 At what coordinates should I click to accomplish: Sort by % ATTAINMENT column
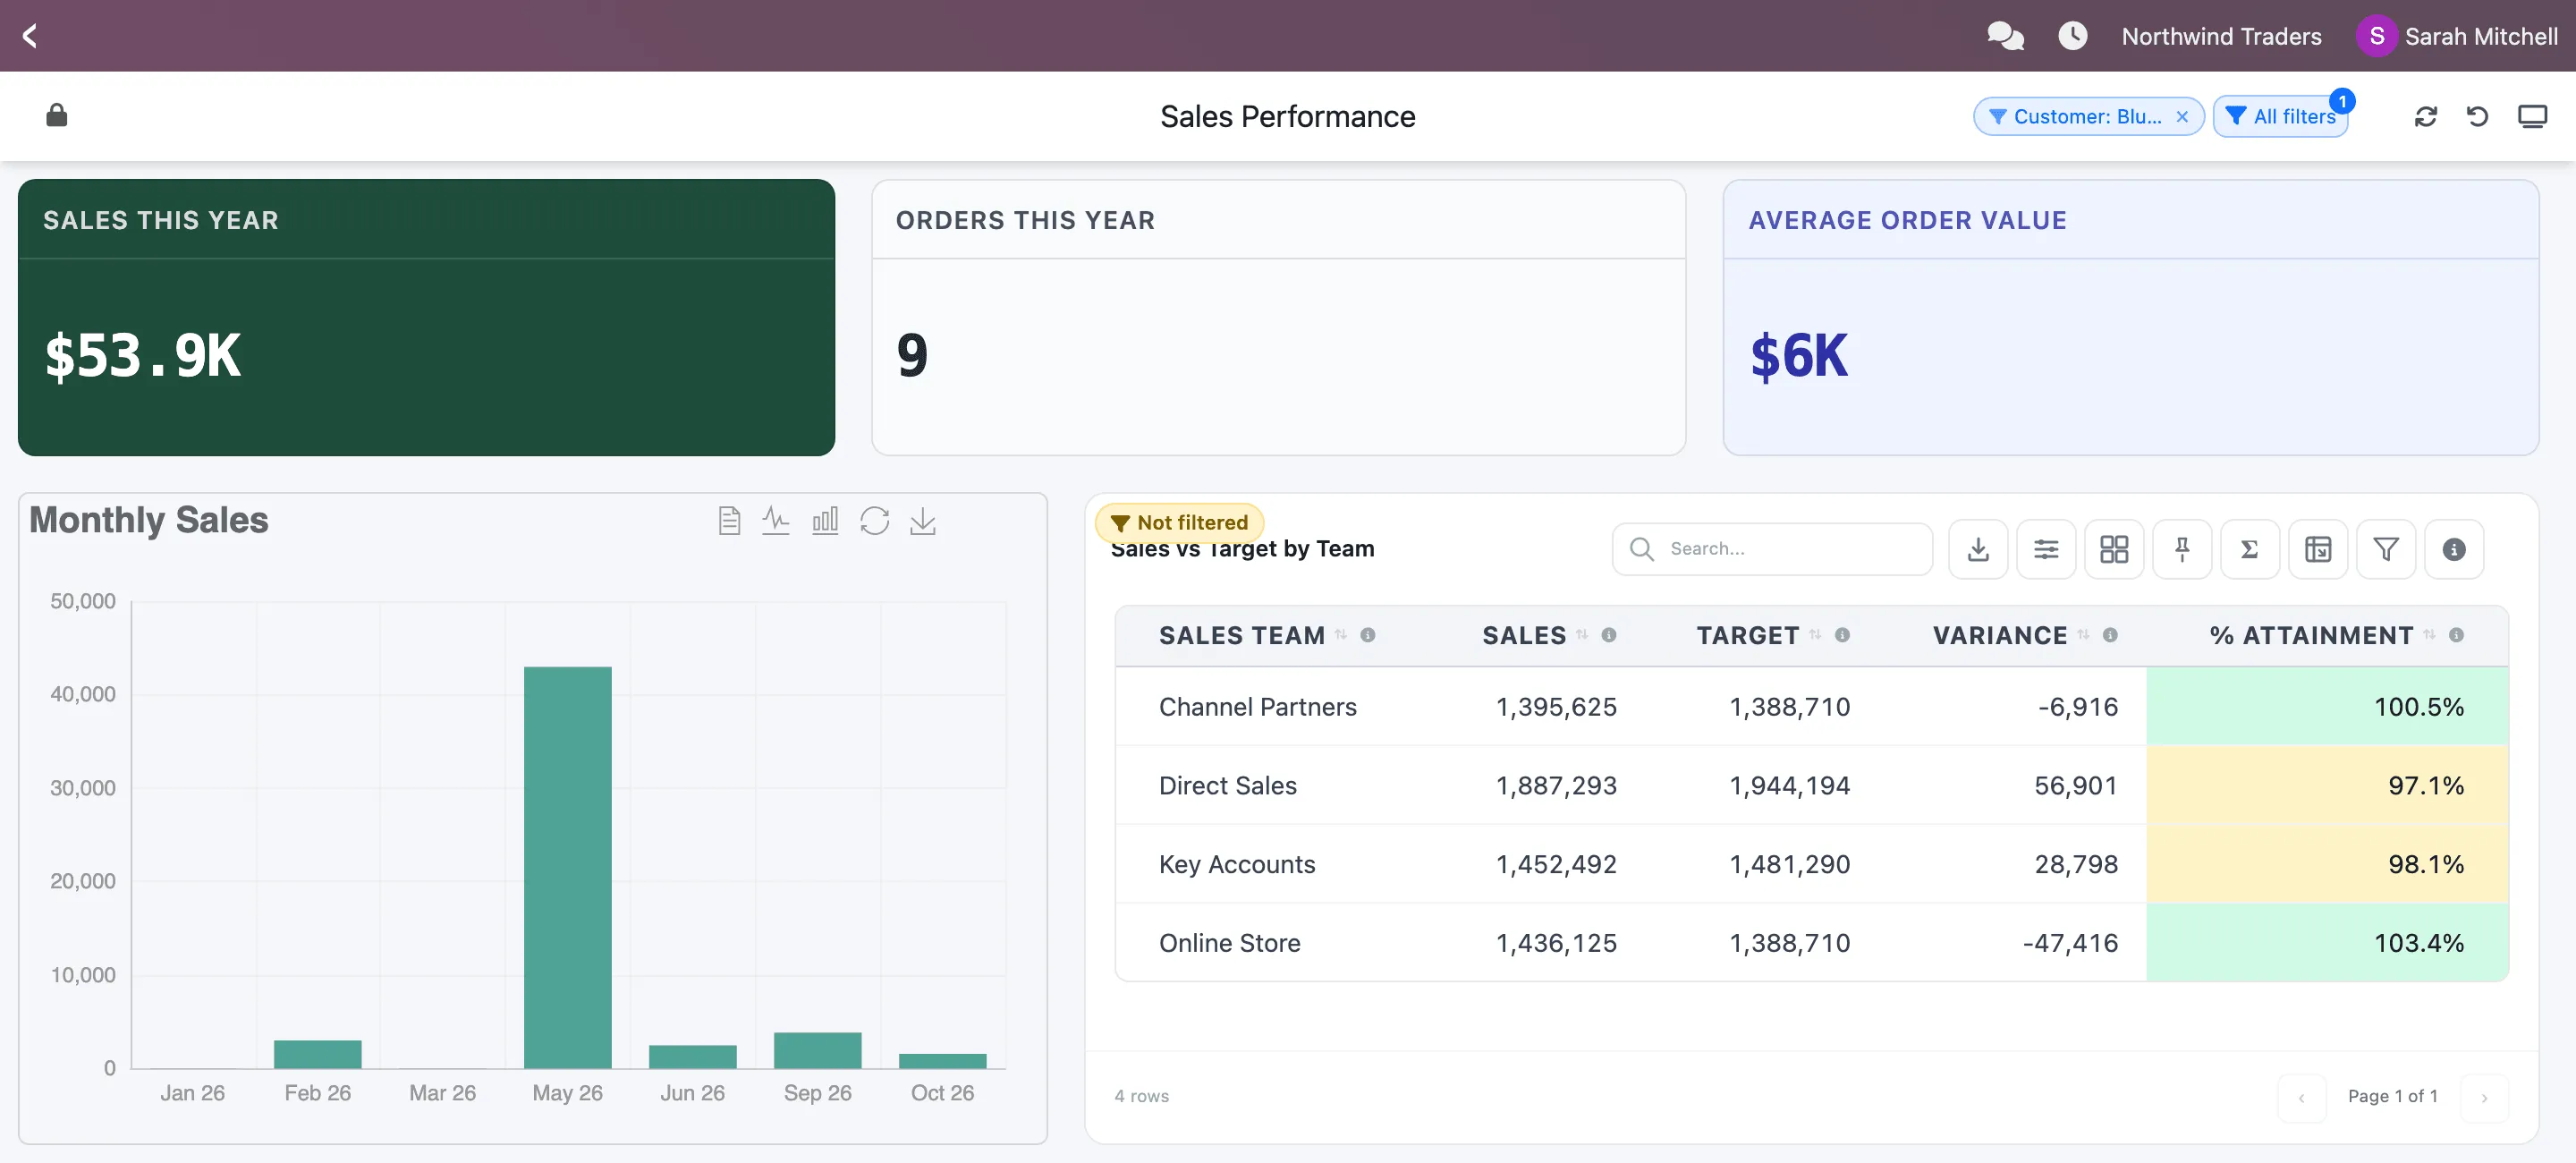(2428, 635)
